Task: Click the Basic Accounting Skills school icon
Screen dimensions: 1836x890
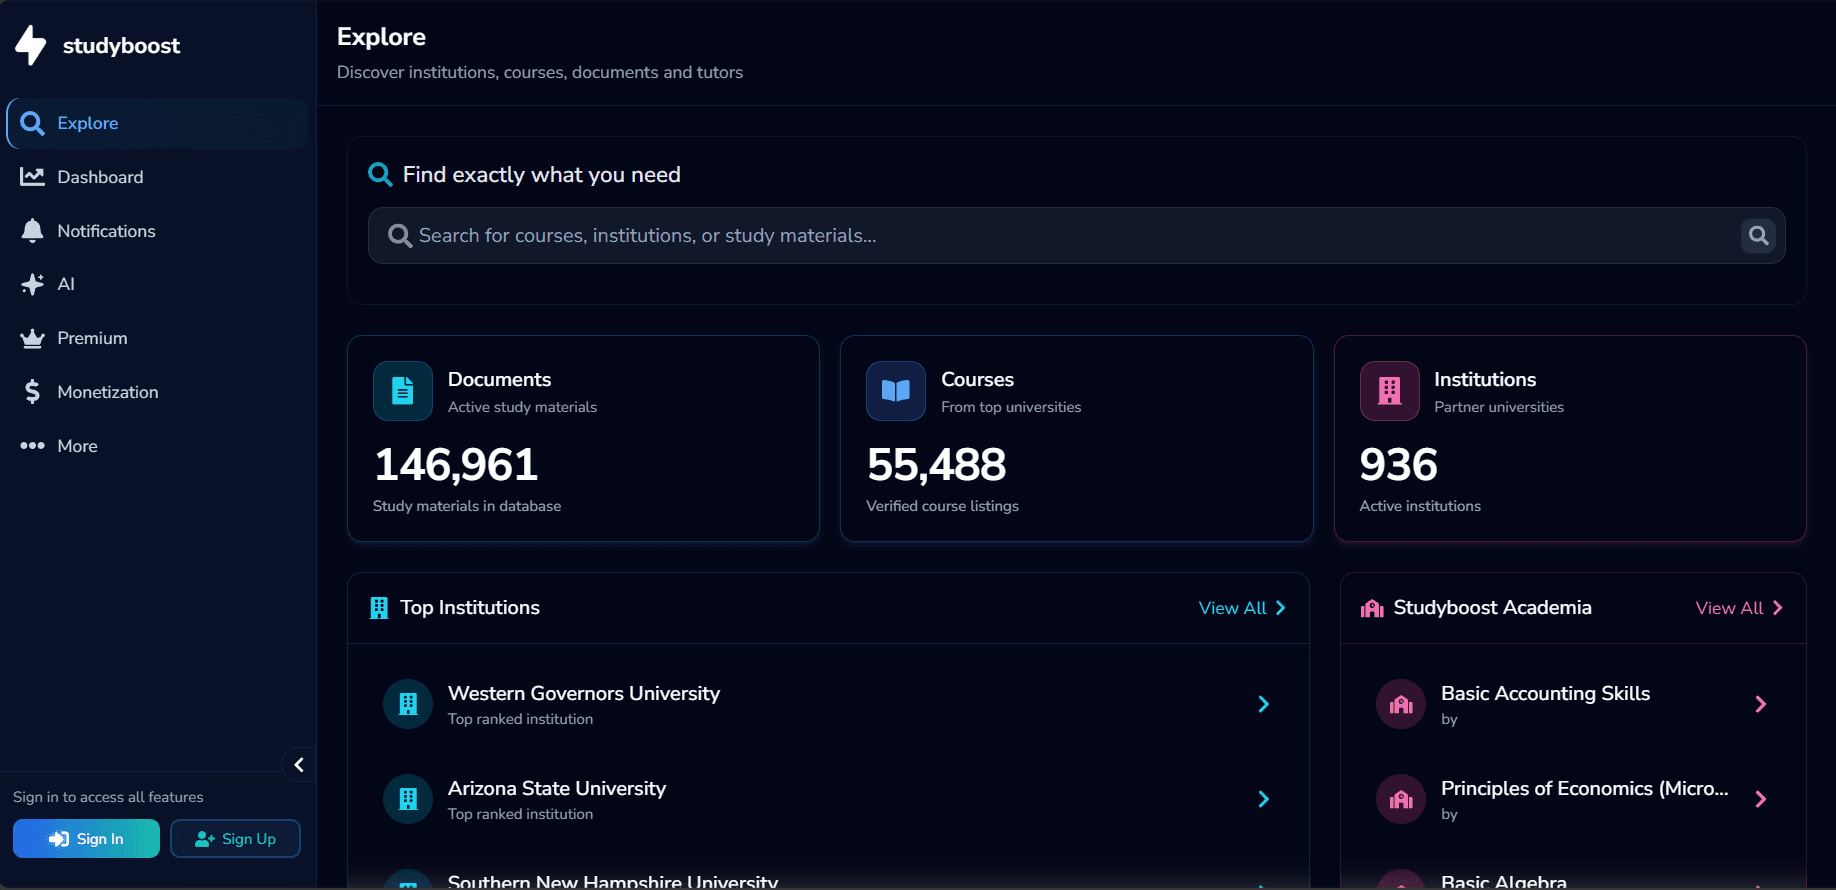Action: pos(1401,704)
